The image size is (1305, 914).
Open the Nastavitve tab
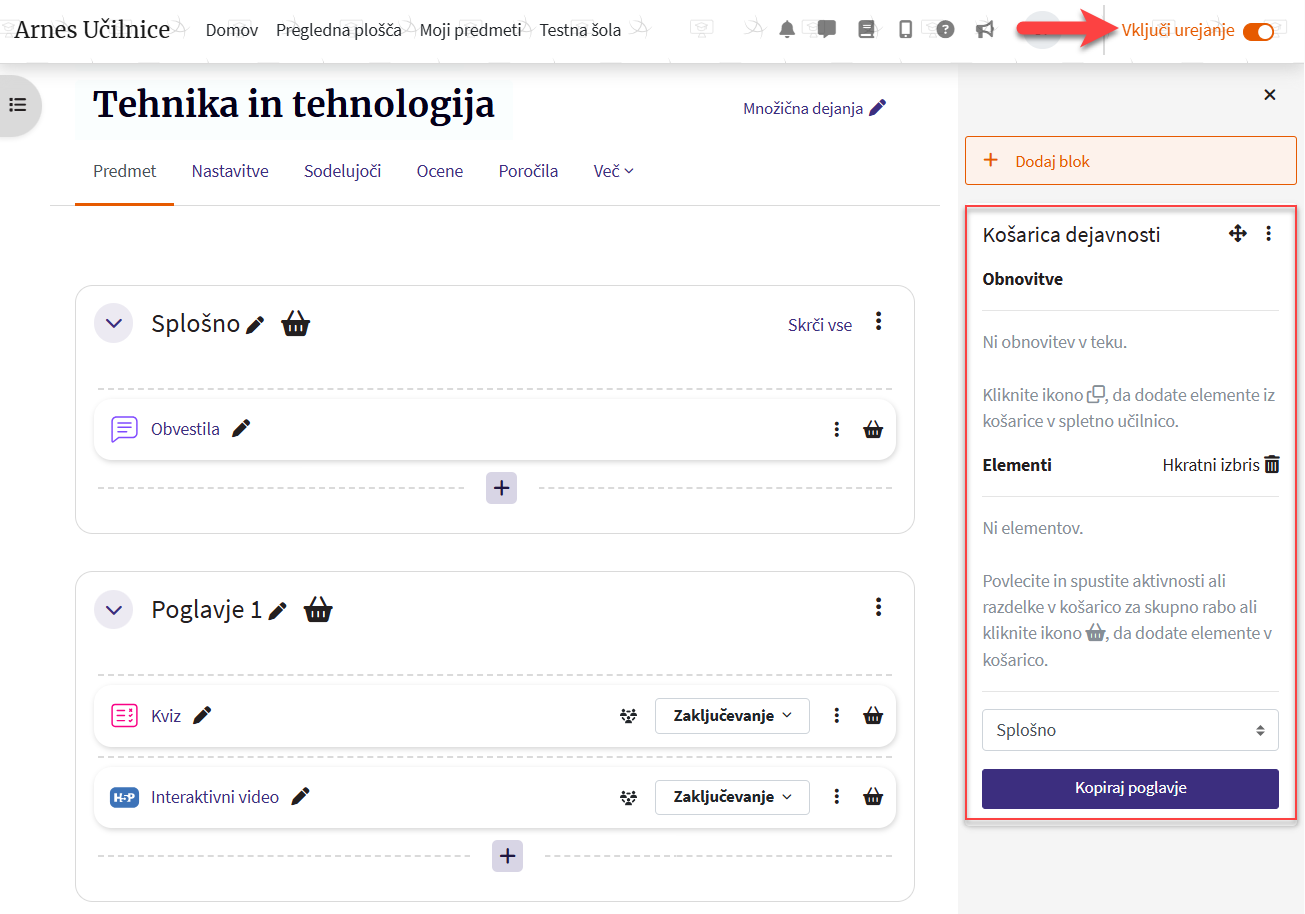coord(230,171)
